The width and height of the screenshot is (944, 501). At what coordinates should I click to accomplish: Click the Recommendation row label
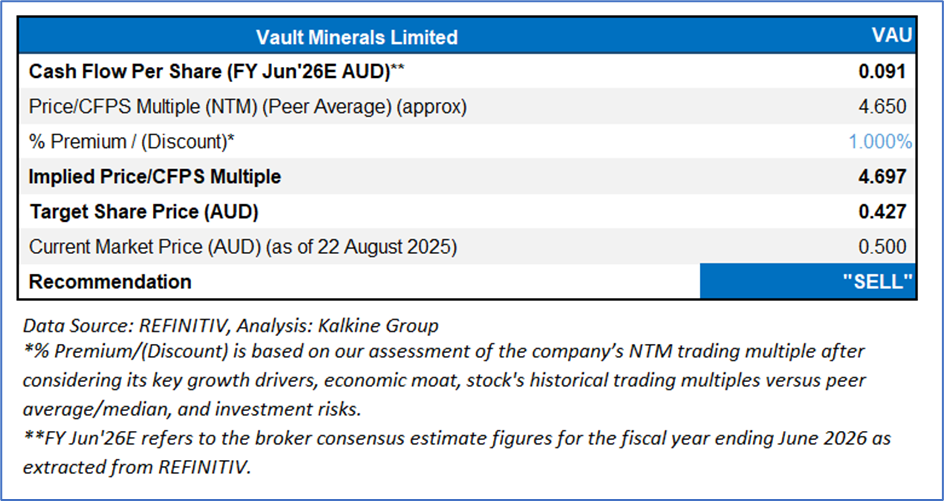[110, 282]
